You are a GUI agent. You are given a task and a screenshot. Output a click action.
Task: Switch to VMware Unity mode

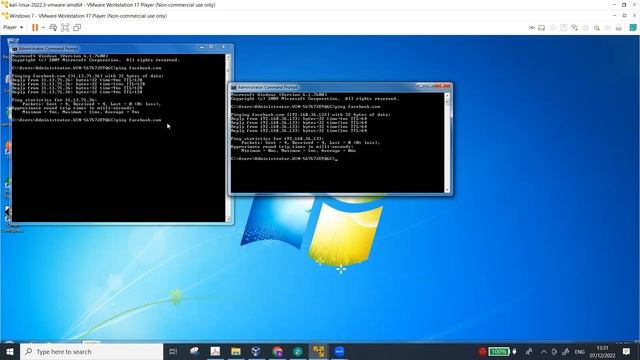tap(77, 27)
